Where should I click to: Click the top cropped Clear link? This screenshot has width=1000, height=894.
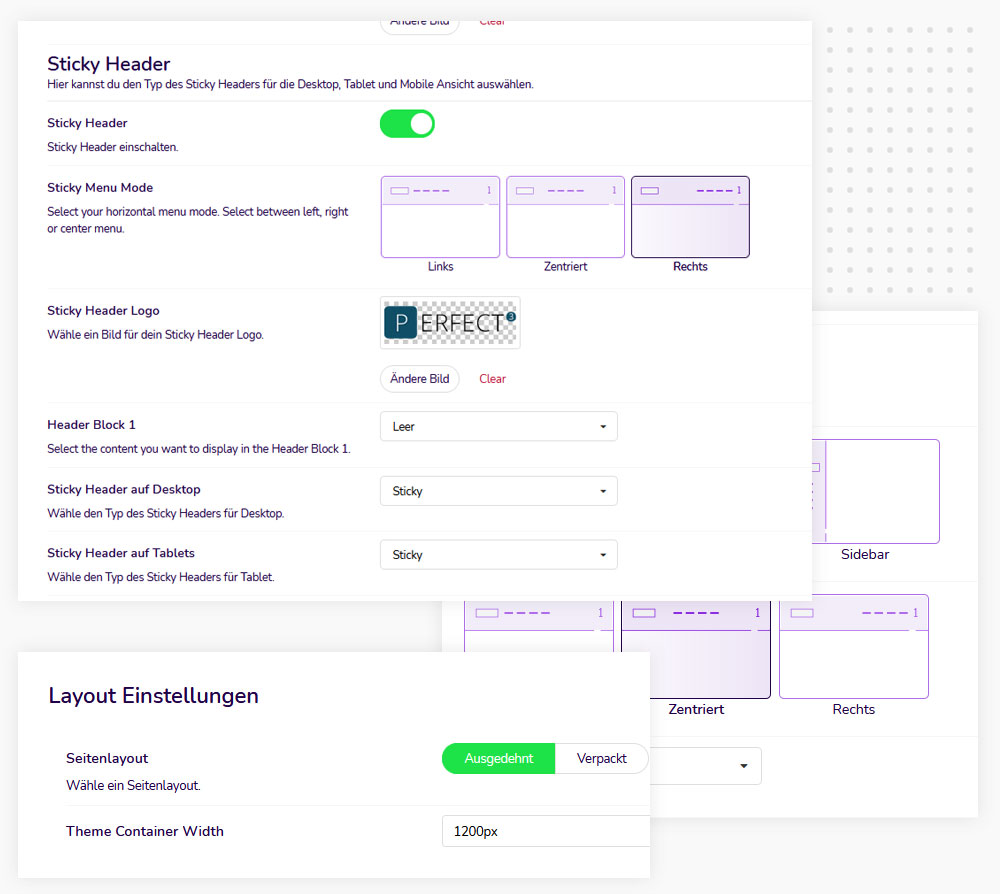tap(492, 23)
